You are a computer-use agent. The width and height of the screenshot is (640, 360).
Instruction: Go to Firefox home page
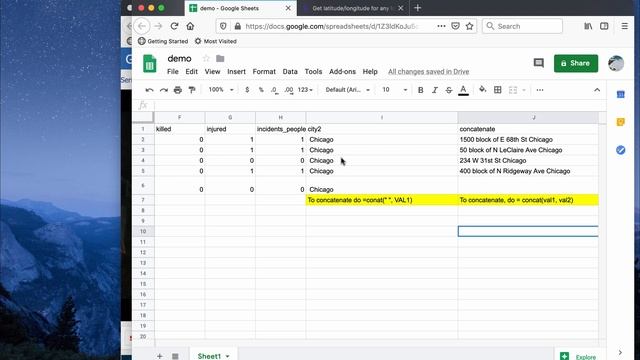pos(190,26)
